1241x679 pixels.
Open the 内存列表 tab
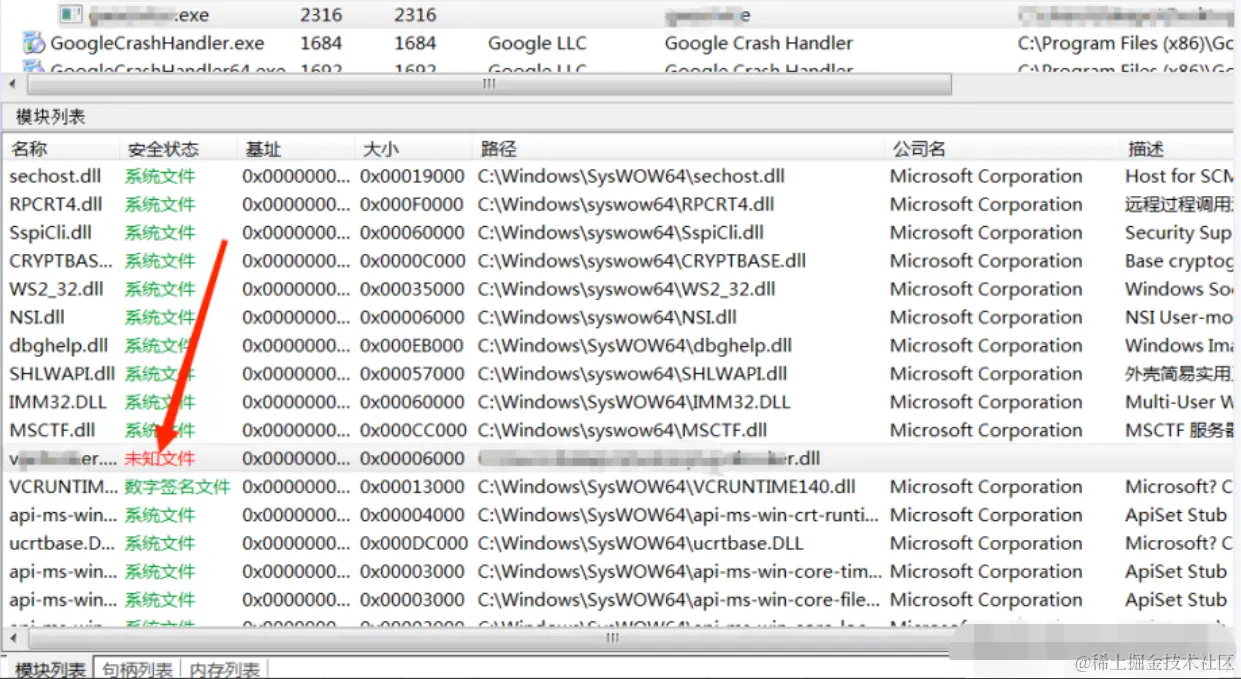(225, 669)
